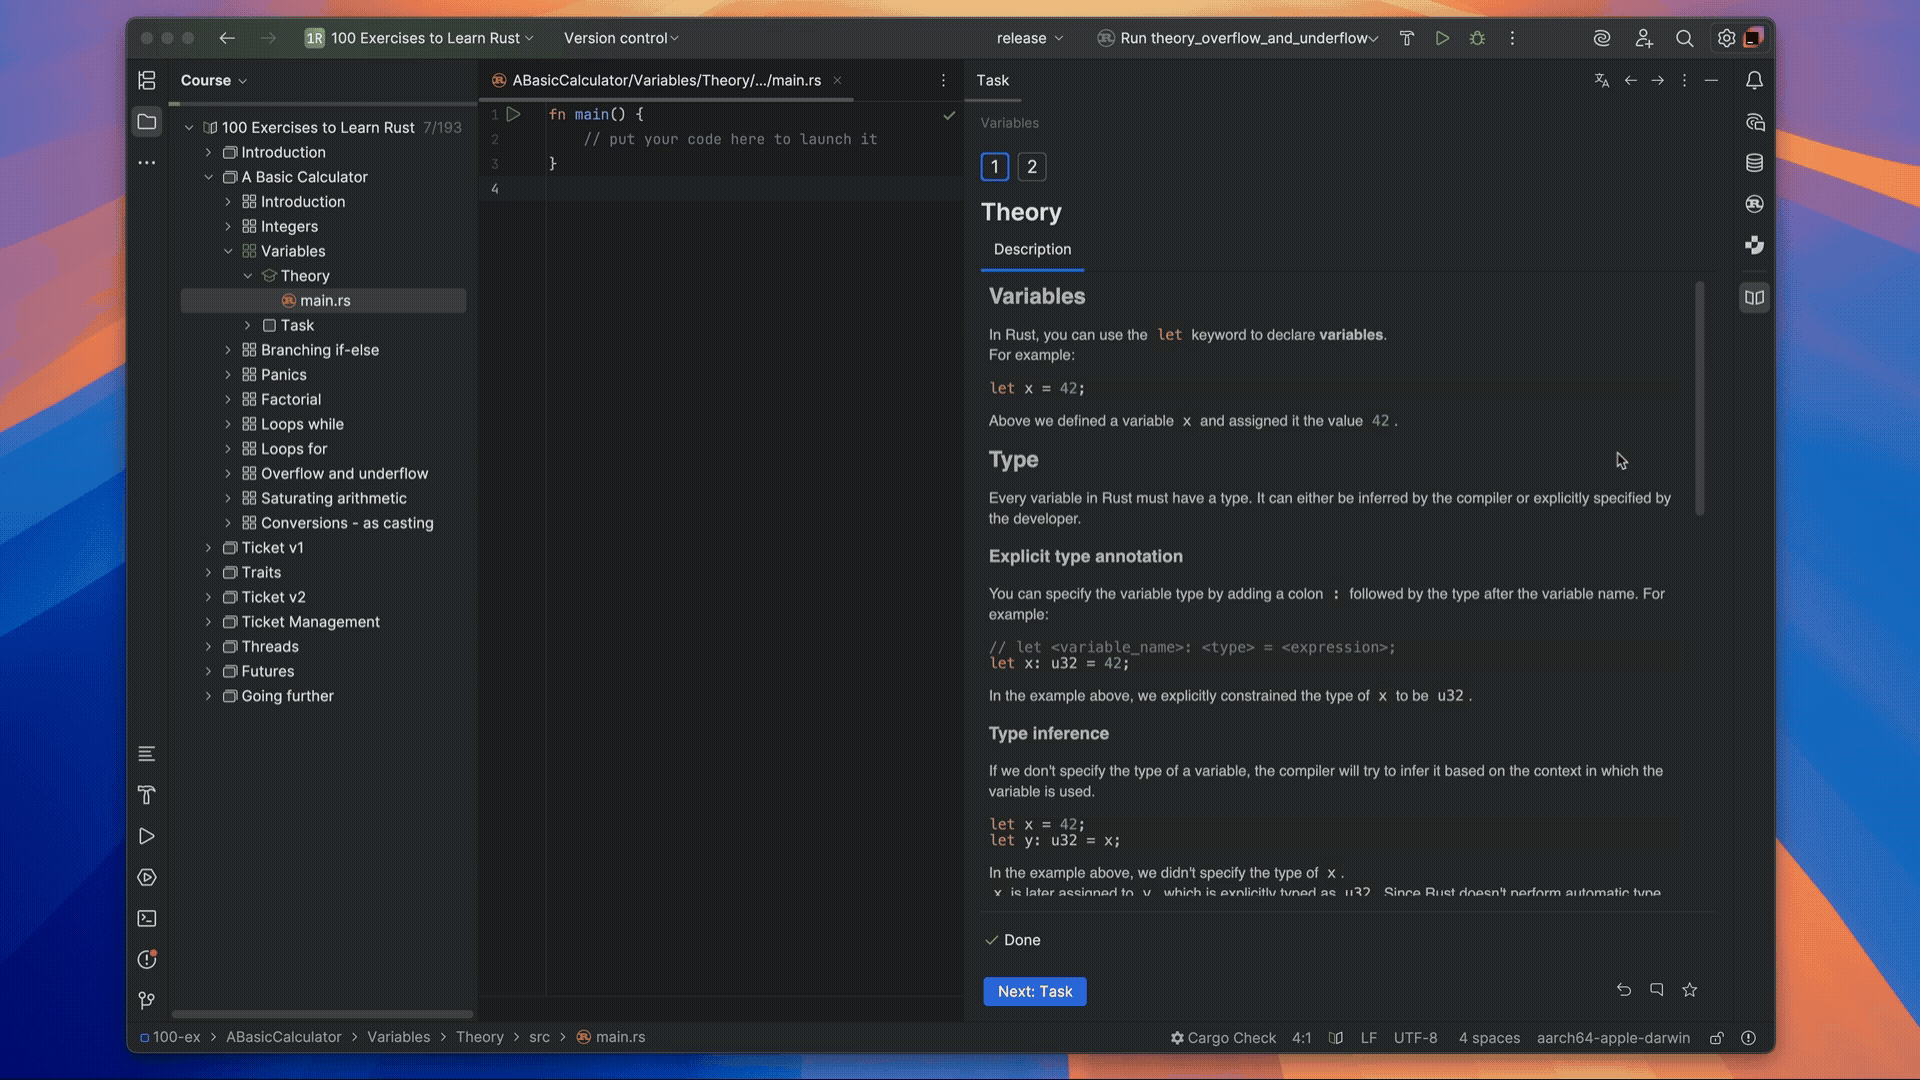
Task: Open the Cargo tool window icon in right sidebar
Action: (1754, 204)
